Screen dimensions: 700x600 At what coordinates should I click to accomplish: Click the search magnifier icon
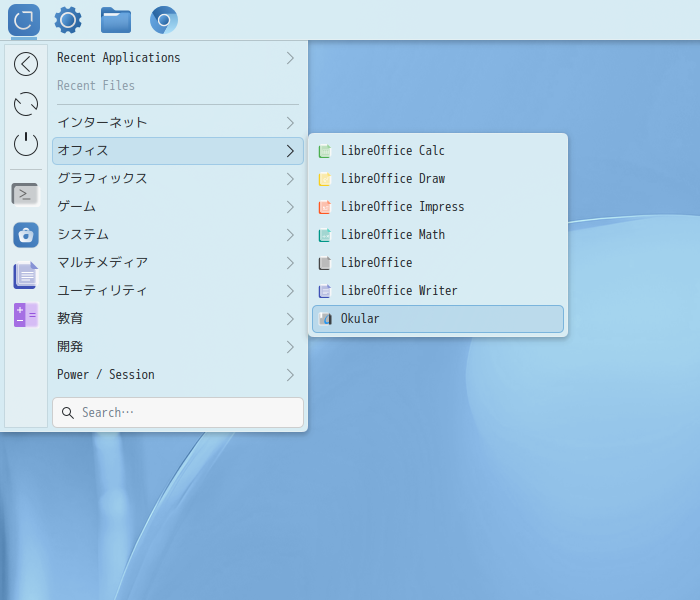tap(68, 413)
